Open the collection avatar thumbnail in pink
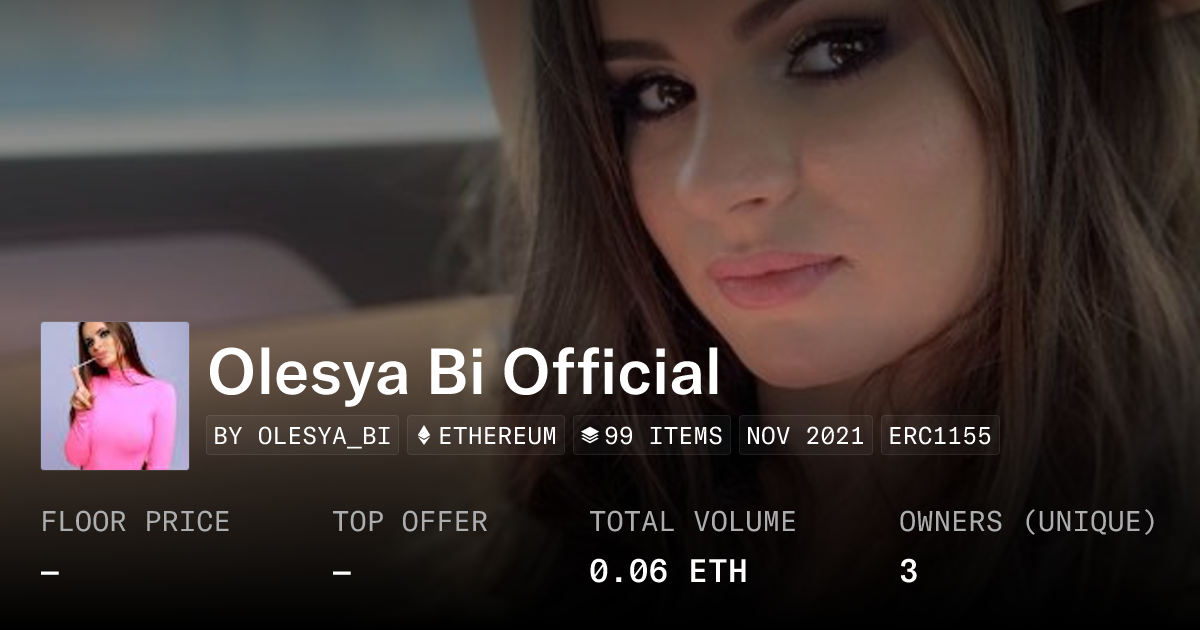 click(115, 396)
